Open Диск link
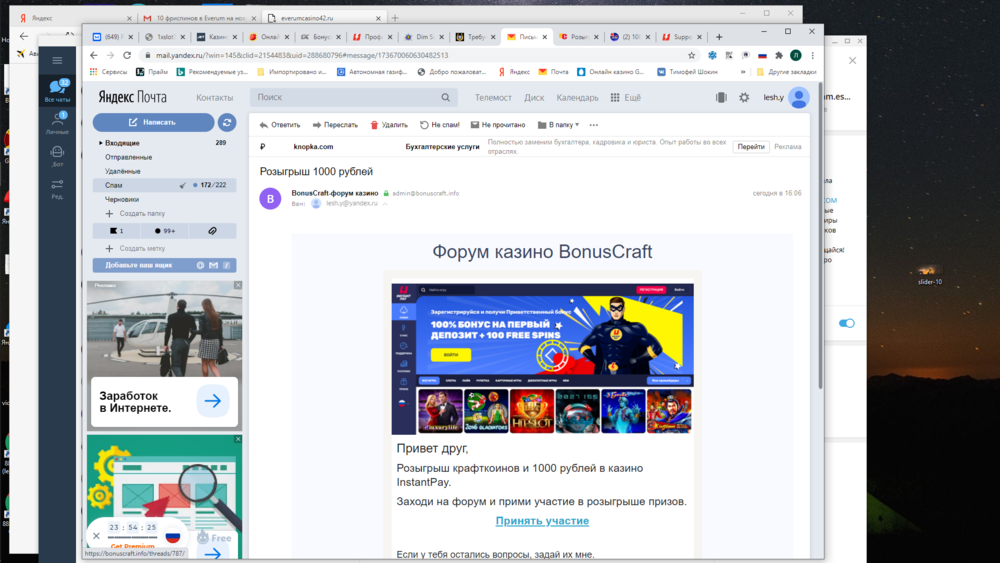This screenshot has height=563, width=1000. pos(534,98)
